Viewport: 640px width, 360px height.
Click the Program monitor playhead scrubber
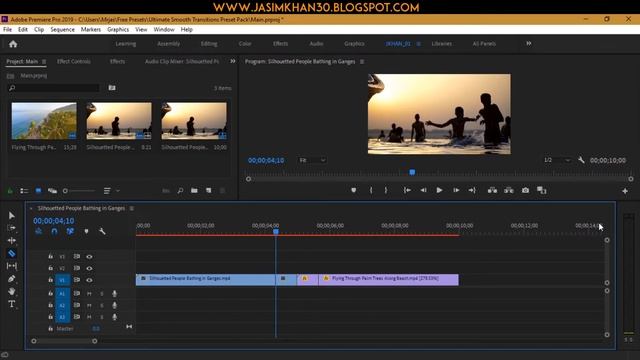[412, 172]
